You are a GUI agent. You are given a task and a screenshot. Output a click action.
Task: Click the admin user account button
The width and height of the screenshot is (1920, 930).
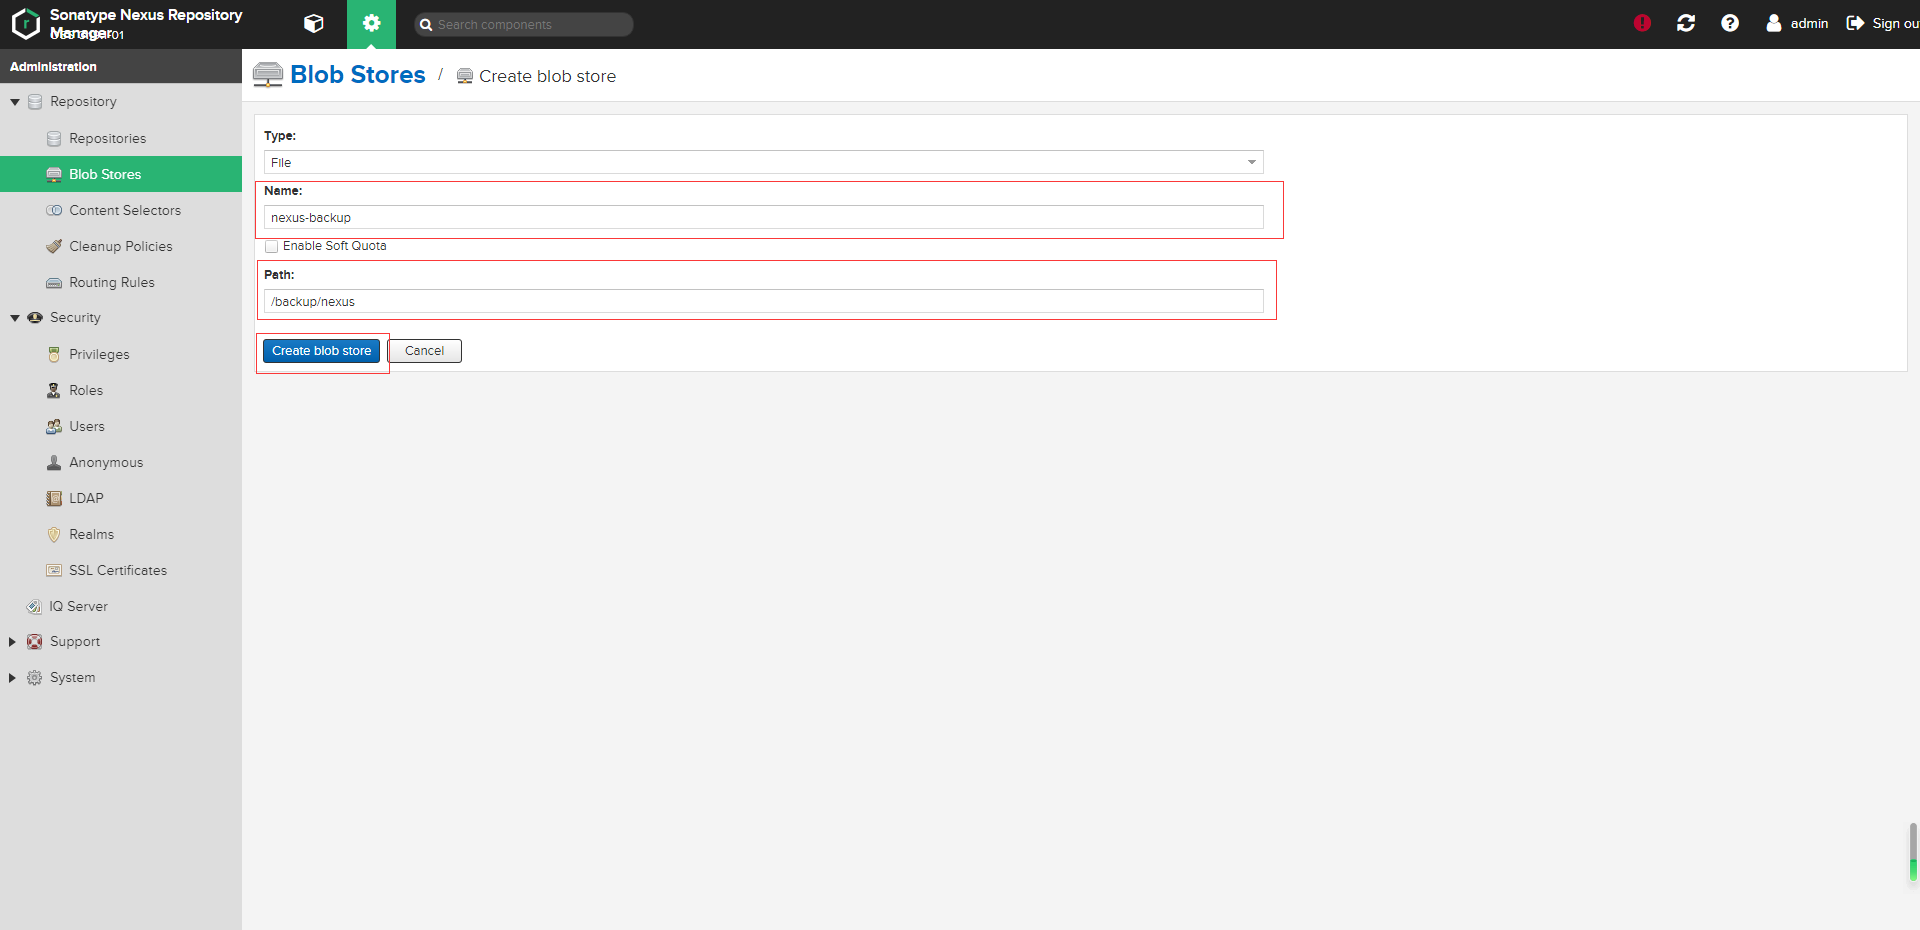pyautogui.click(x=1797, y=23)
